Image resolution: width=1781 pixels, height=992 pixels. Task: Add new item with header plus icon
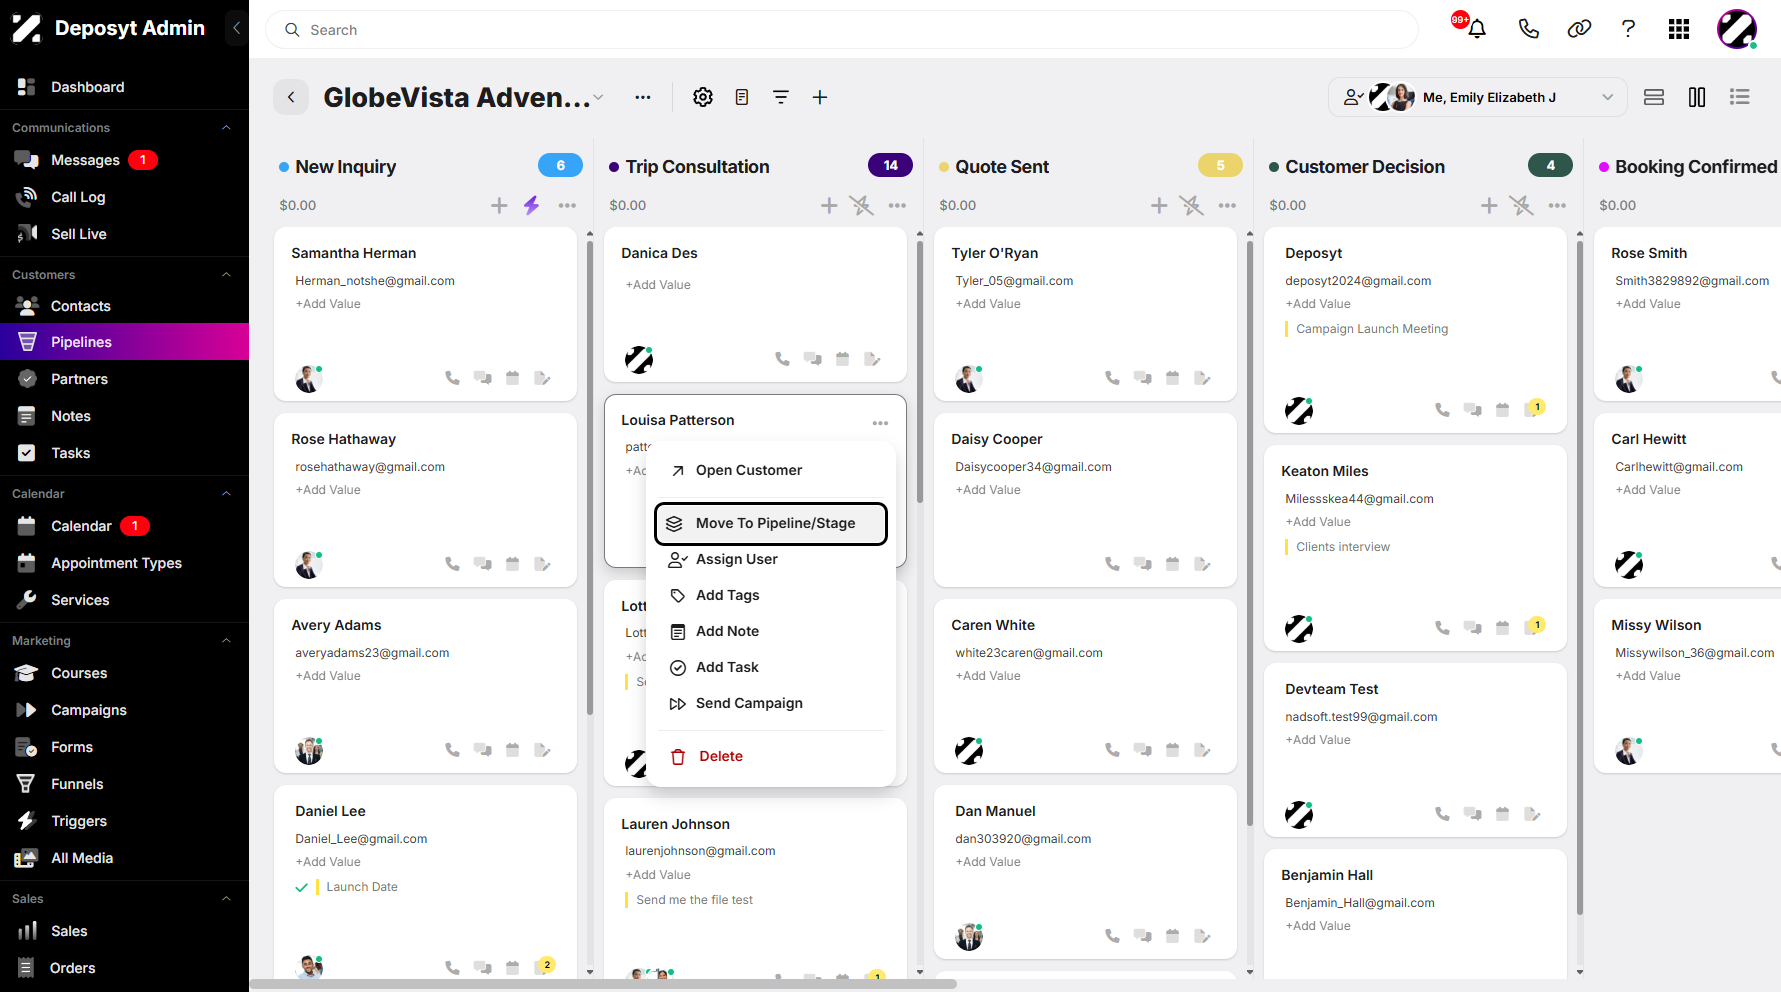820,97
